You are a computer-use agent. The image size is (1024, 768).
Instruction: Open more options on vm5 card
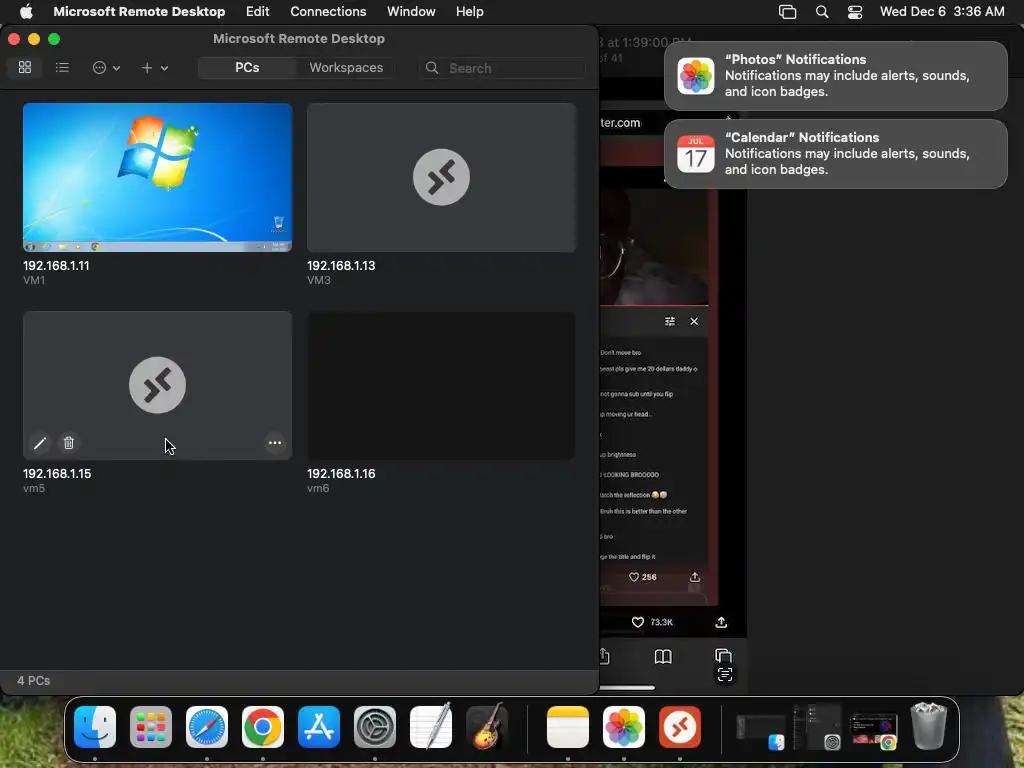[275, 443]
